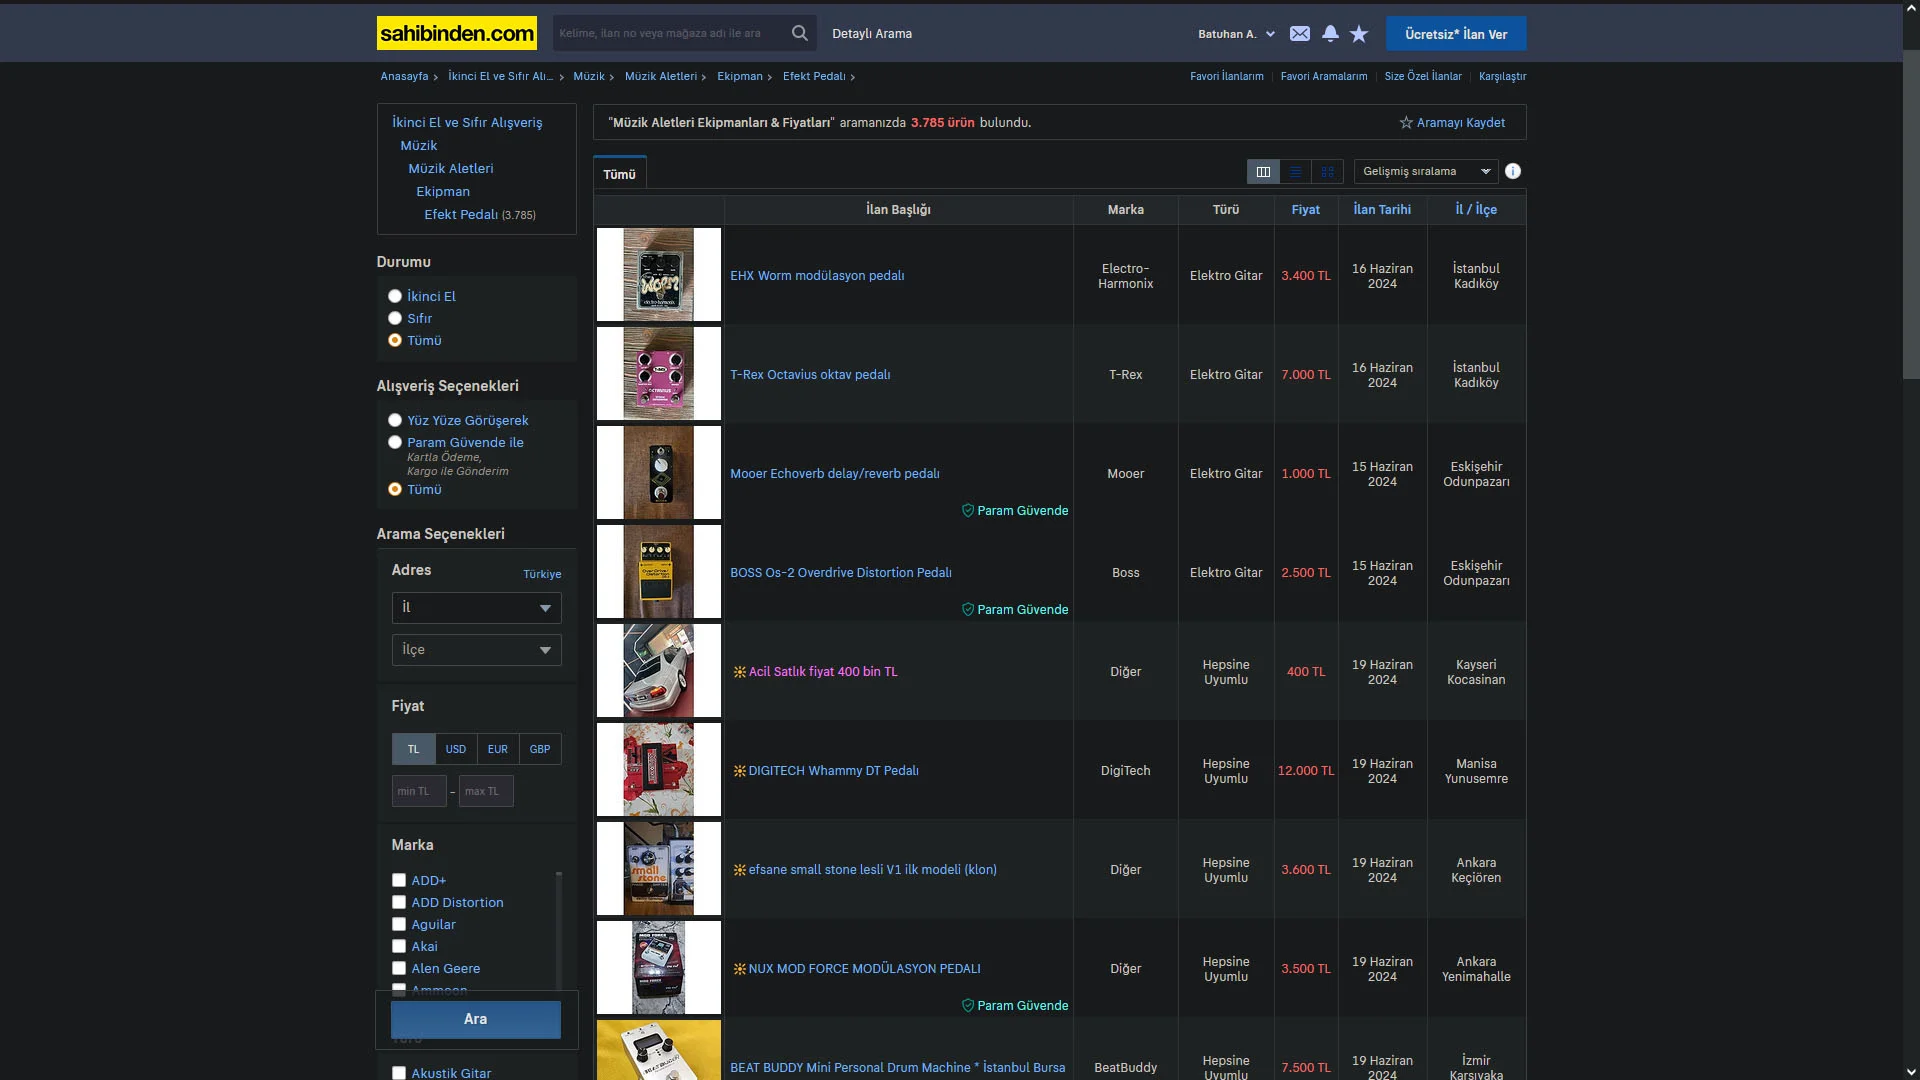The height and width of the screenshot is (1080, 1920).
Task: Select Tümü radio under Alışveriş Seçenekleri
Action: pos(395,489)
